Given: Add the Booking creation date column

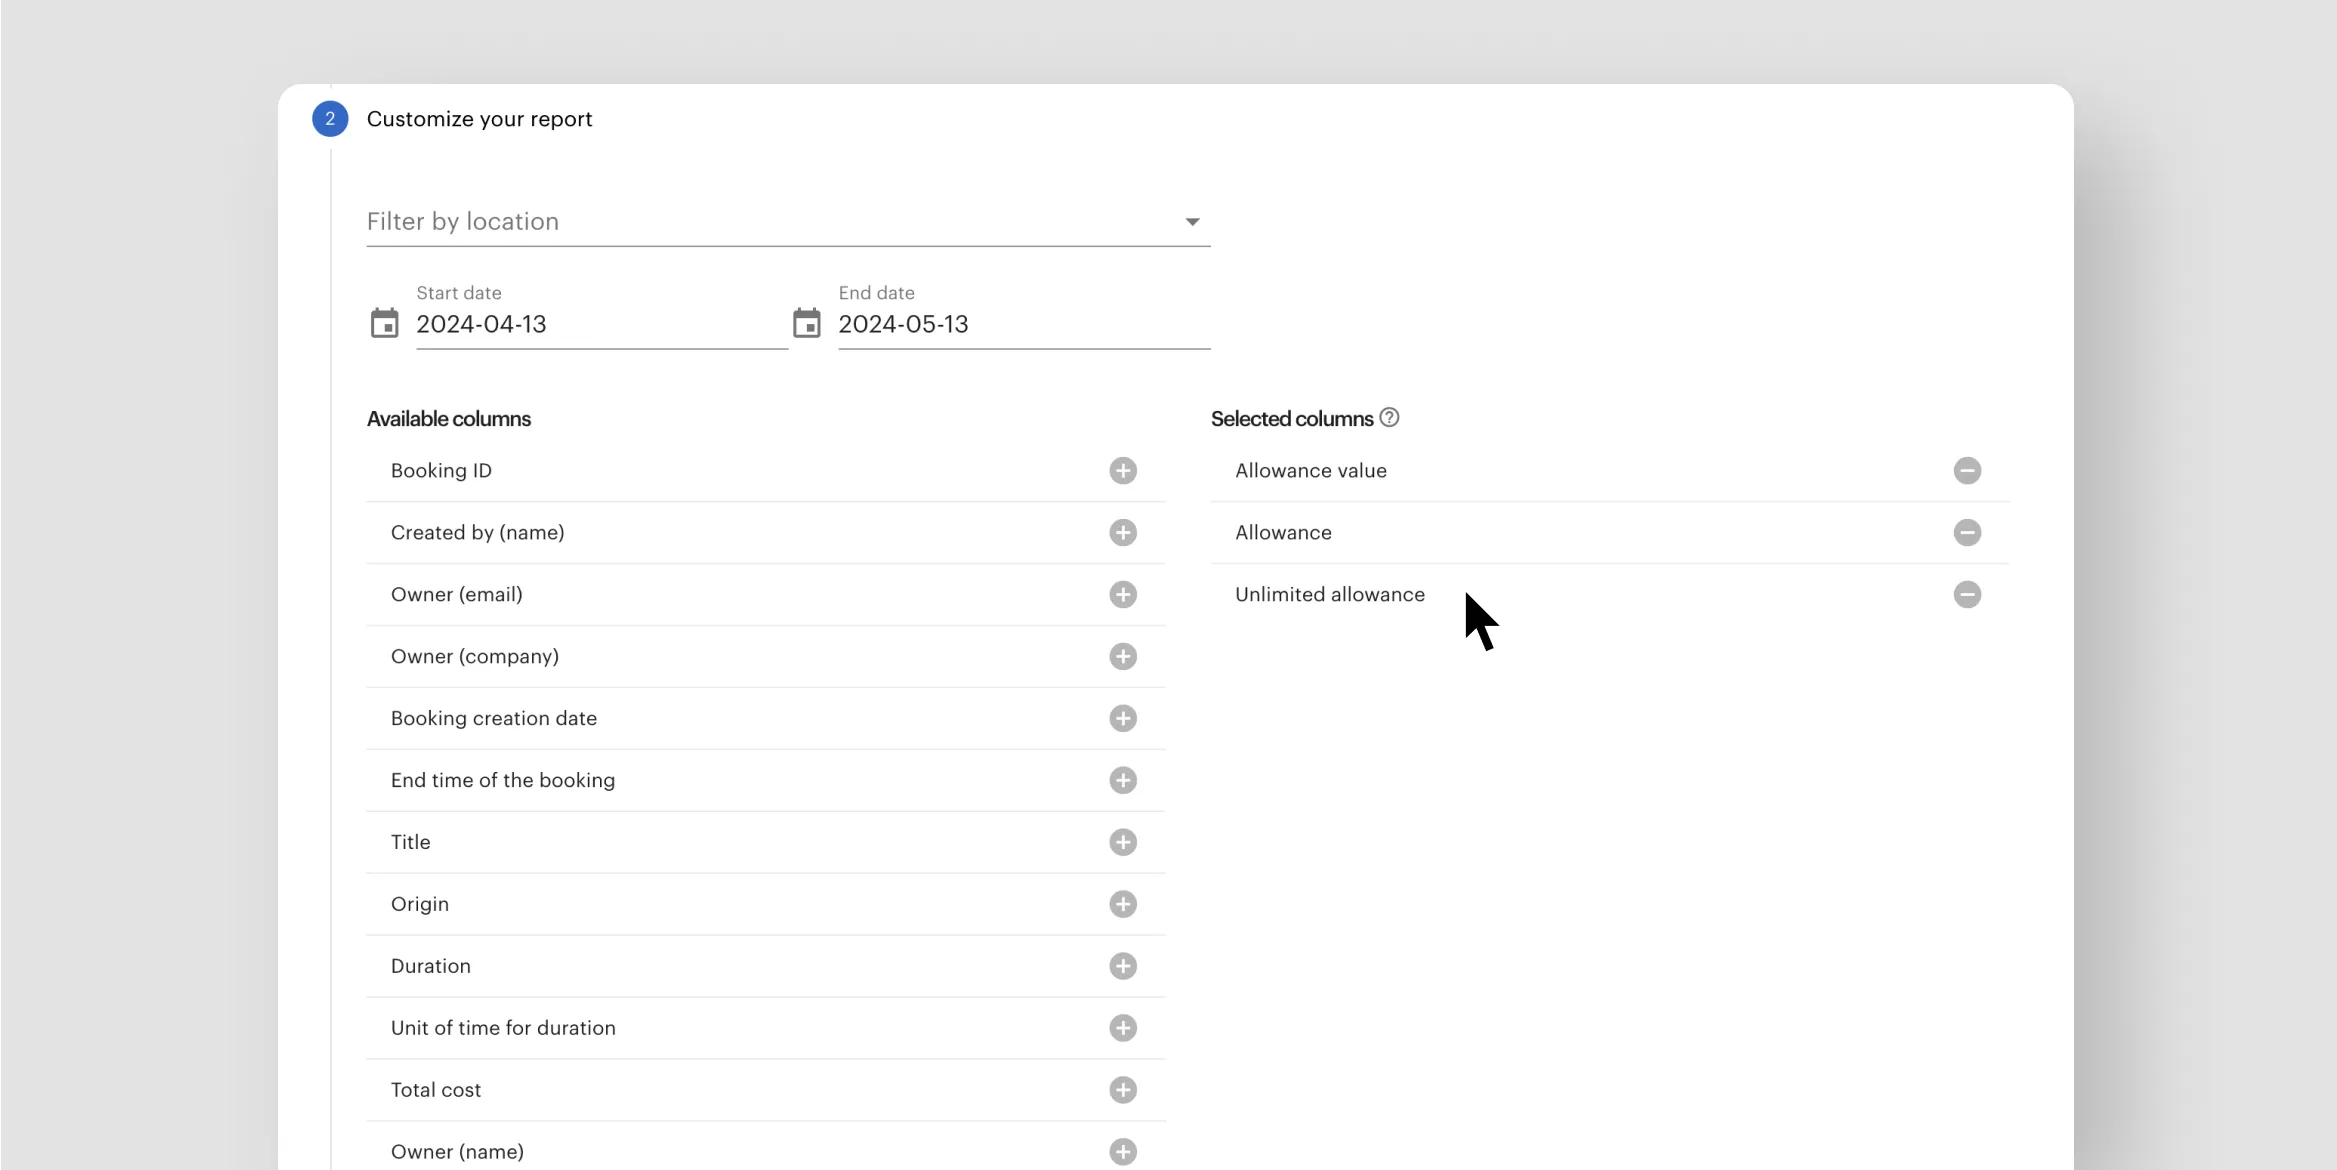Looking at the screenshot, I should point(1123,719).
